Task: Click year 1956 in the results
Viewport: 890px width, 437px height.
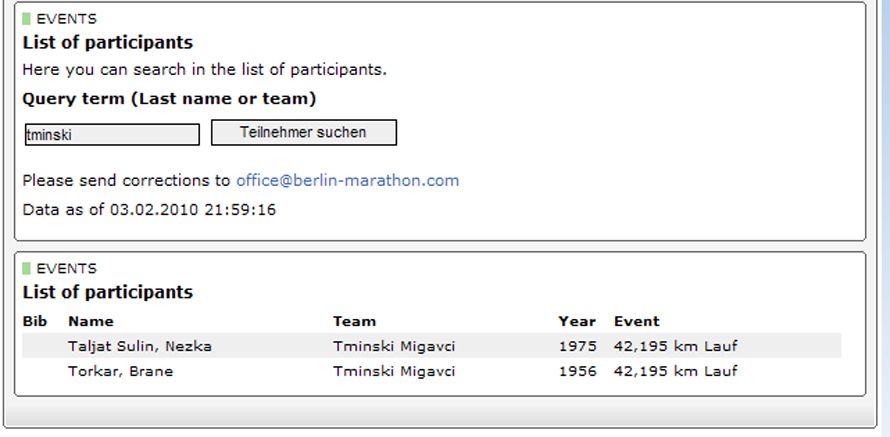Action: [x=577, y=371]
